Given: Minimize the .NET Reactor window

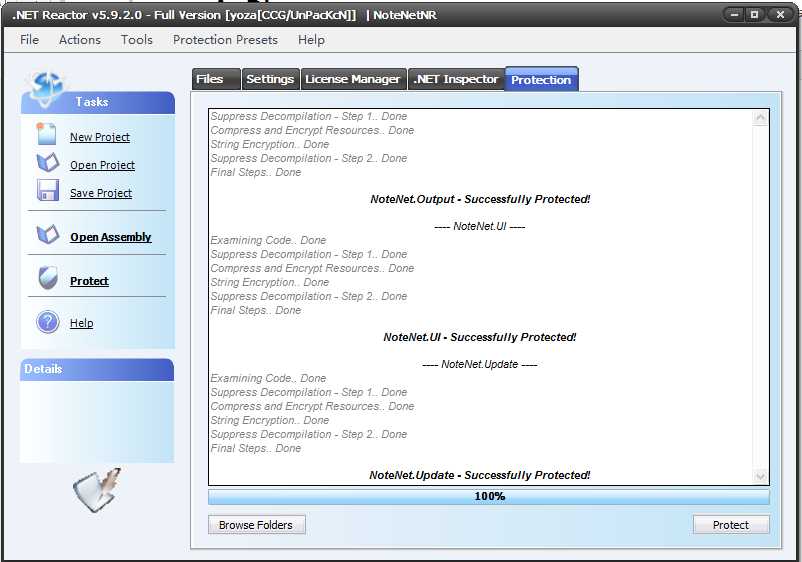Looking at the screenshot, I should click(734, 15).
